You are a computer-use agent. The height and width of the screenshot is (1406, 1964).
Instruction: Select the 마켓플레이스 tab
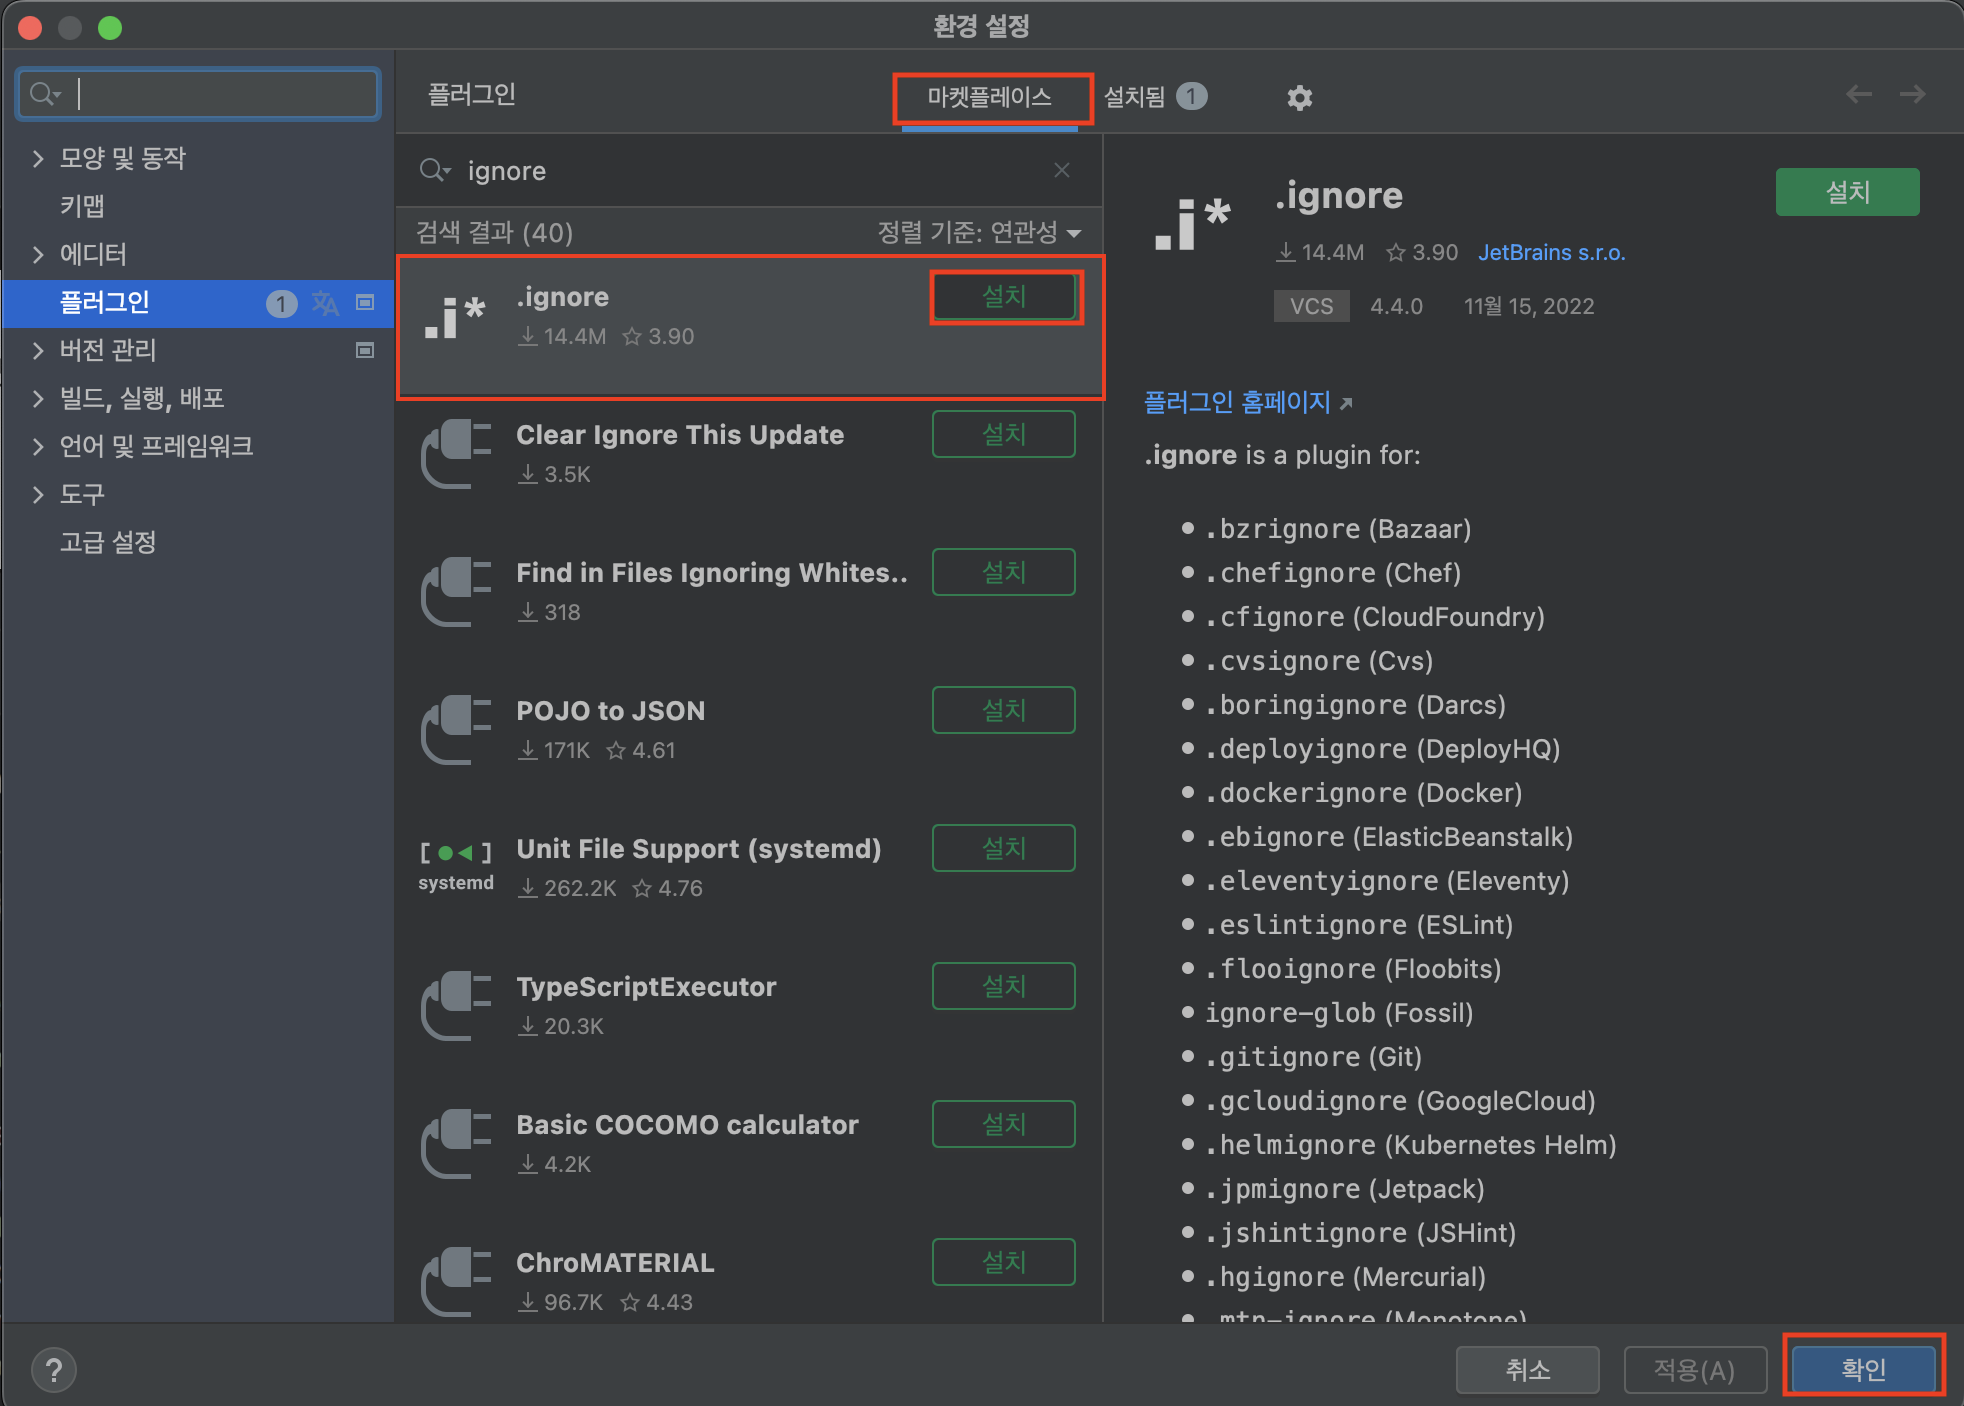tap(989, 97)
